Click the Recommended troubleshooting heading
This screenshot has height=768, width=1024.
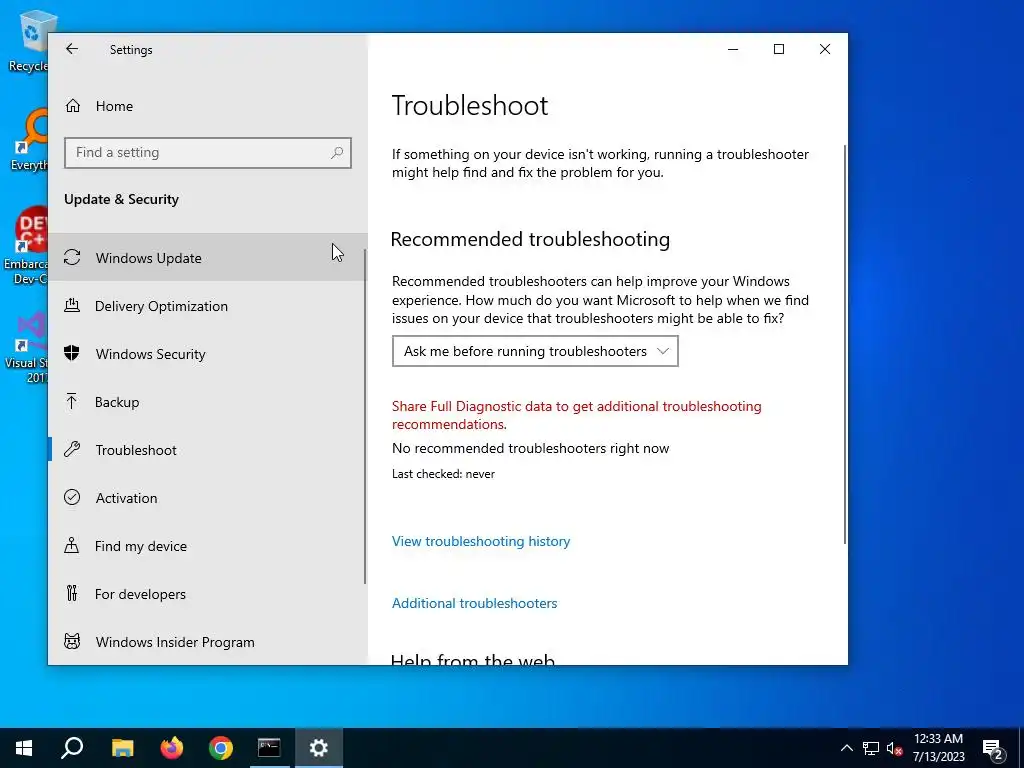coord(530,239)
